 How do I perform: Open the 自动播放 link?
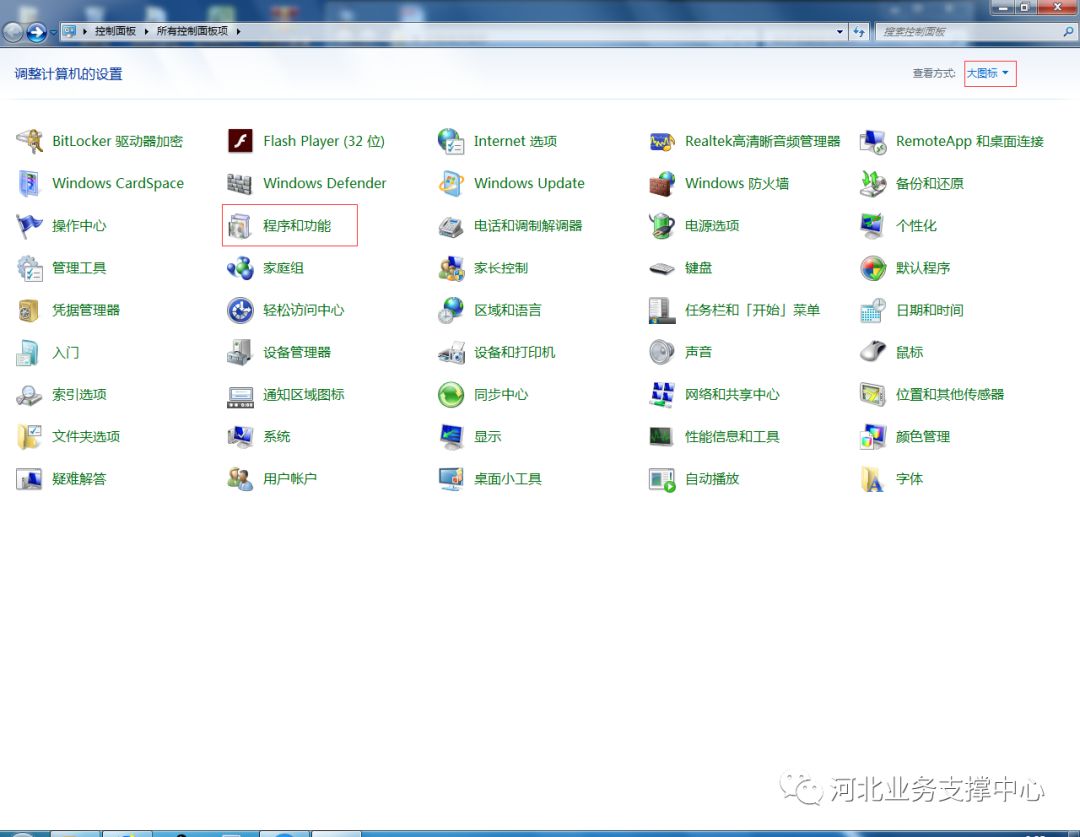coord(712,479)
